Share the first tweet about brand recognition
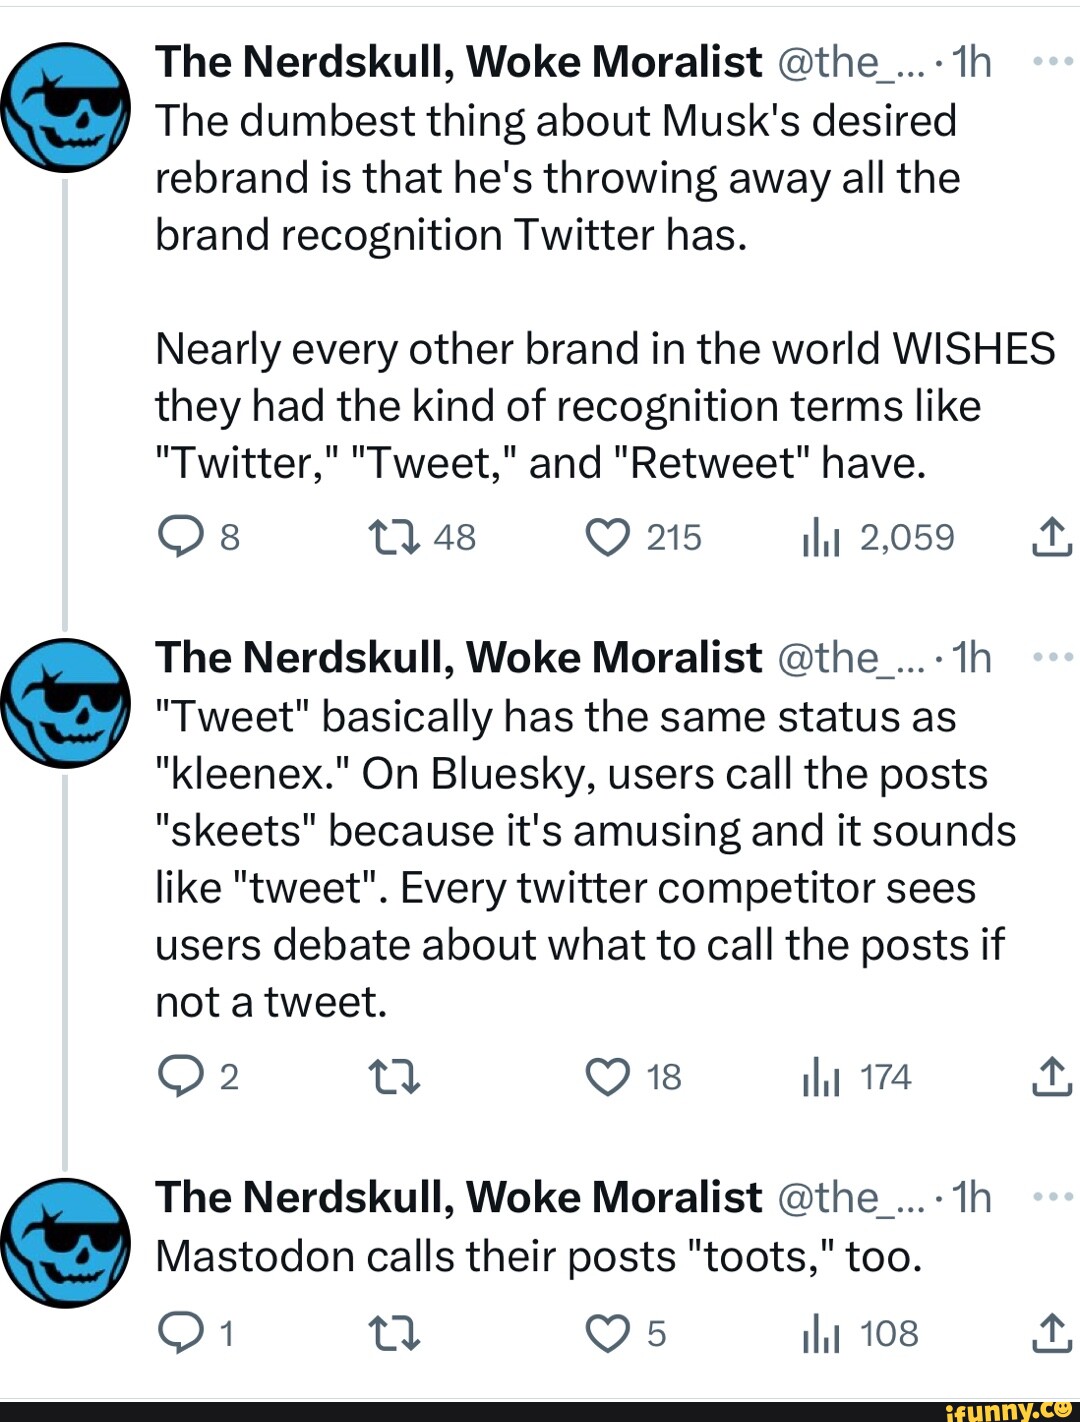1080x1422 pixels. click(x=1052, y=538)
